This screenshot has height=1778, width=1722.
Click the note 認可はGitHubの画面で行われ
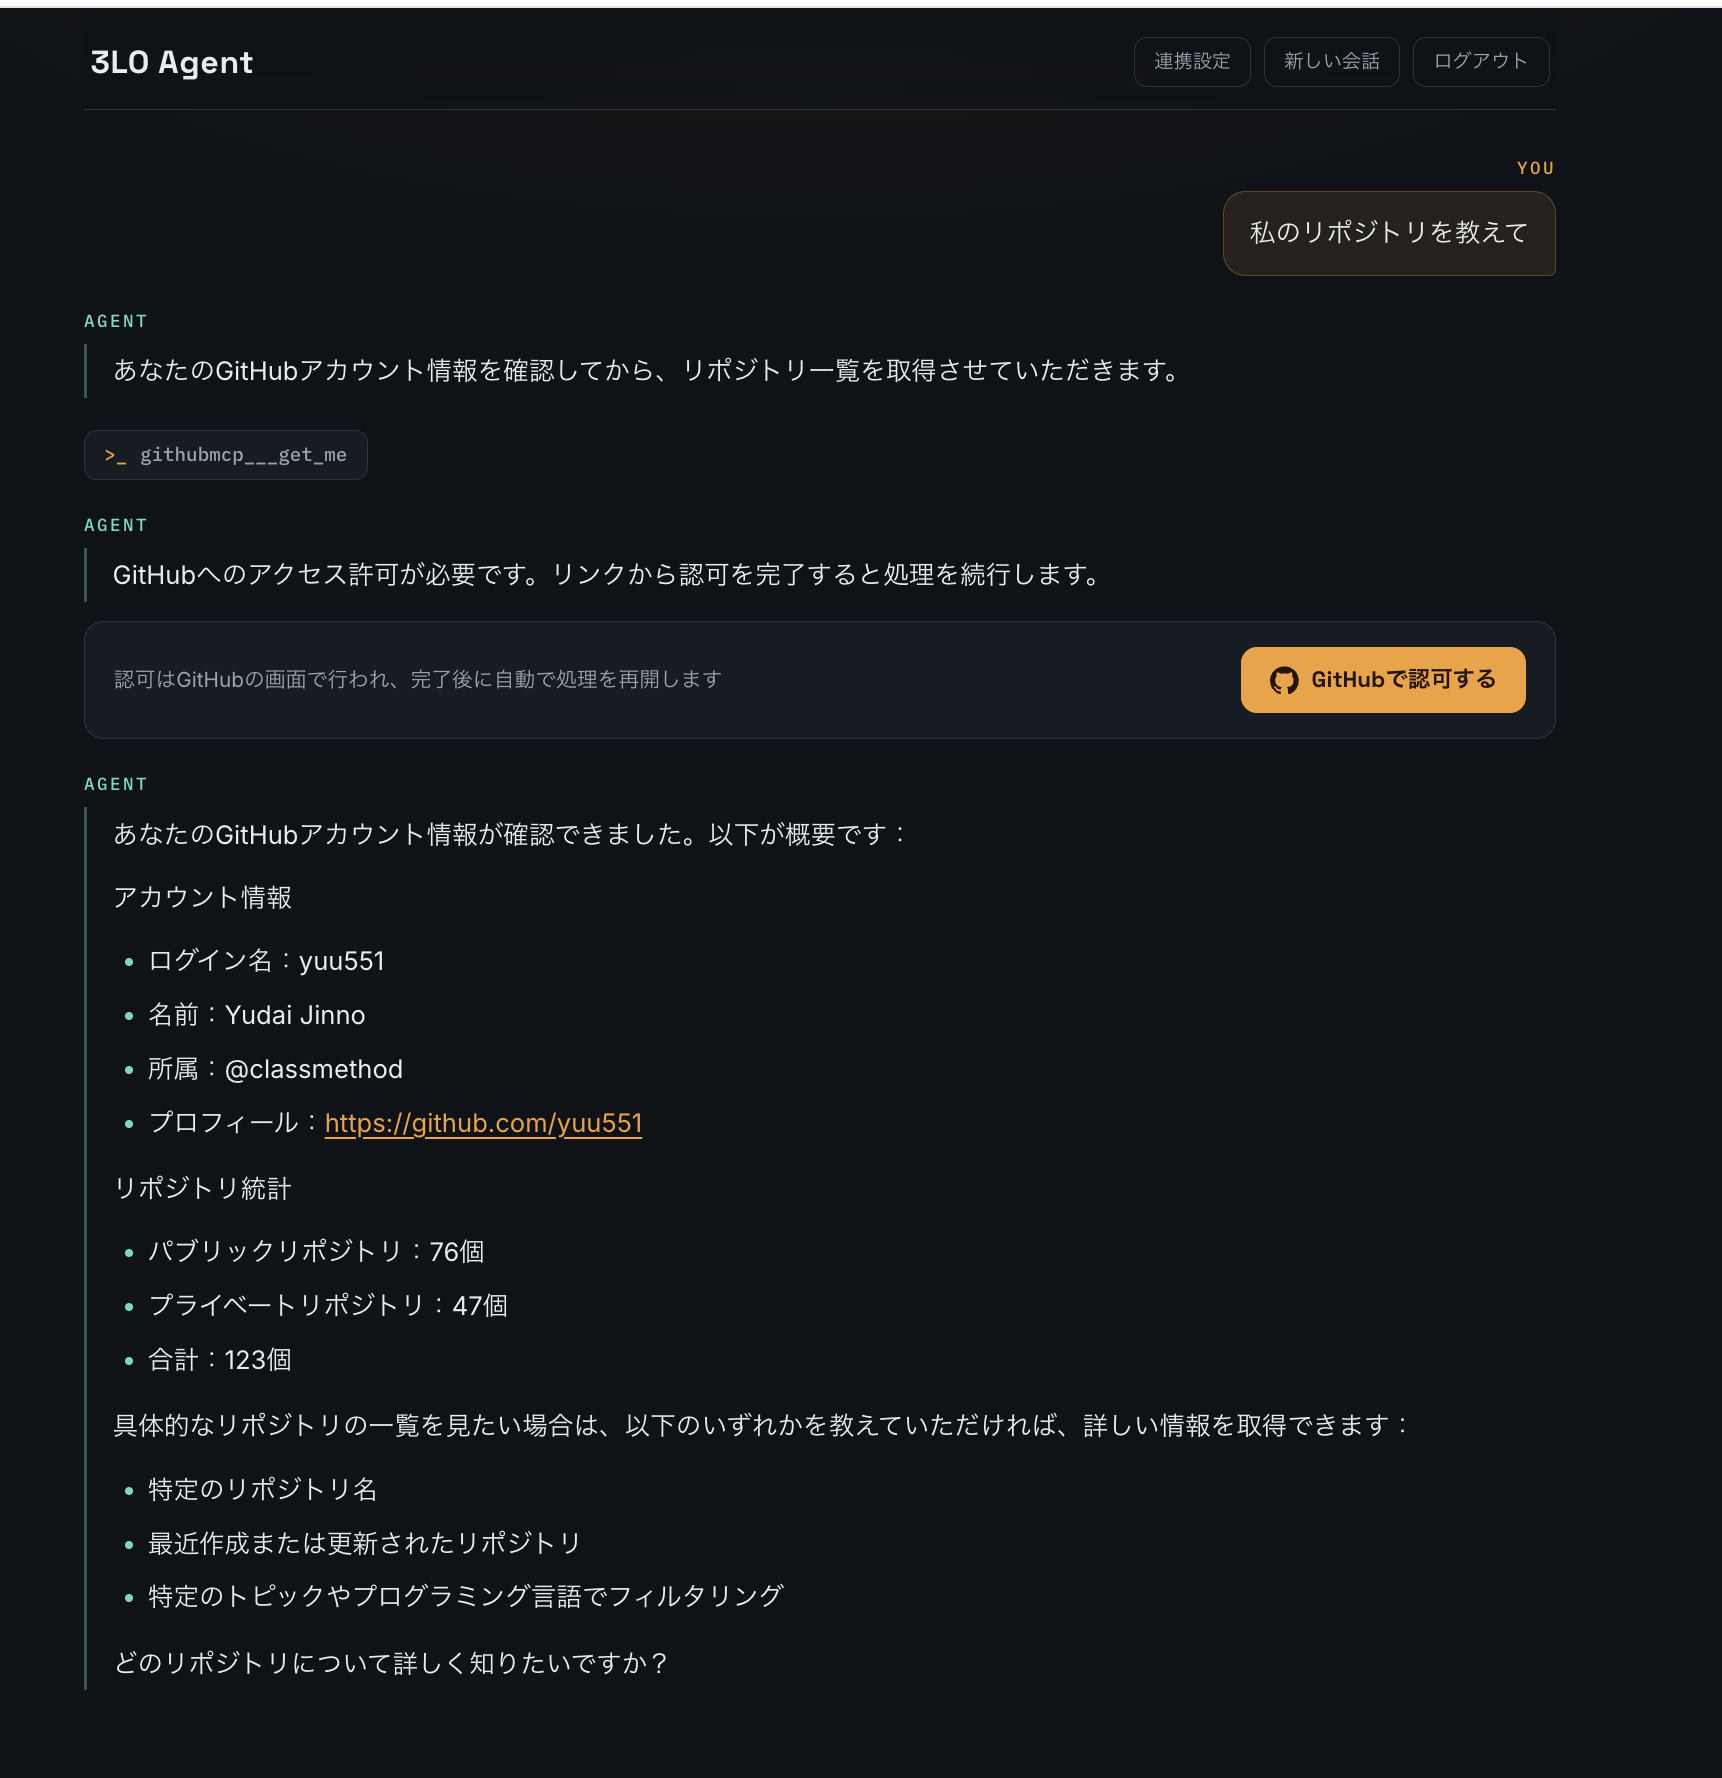point(418,680)
